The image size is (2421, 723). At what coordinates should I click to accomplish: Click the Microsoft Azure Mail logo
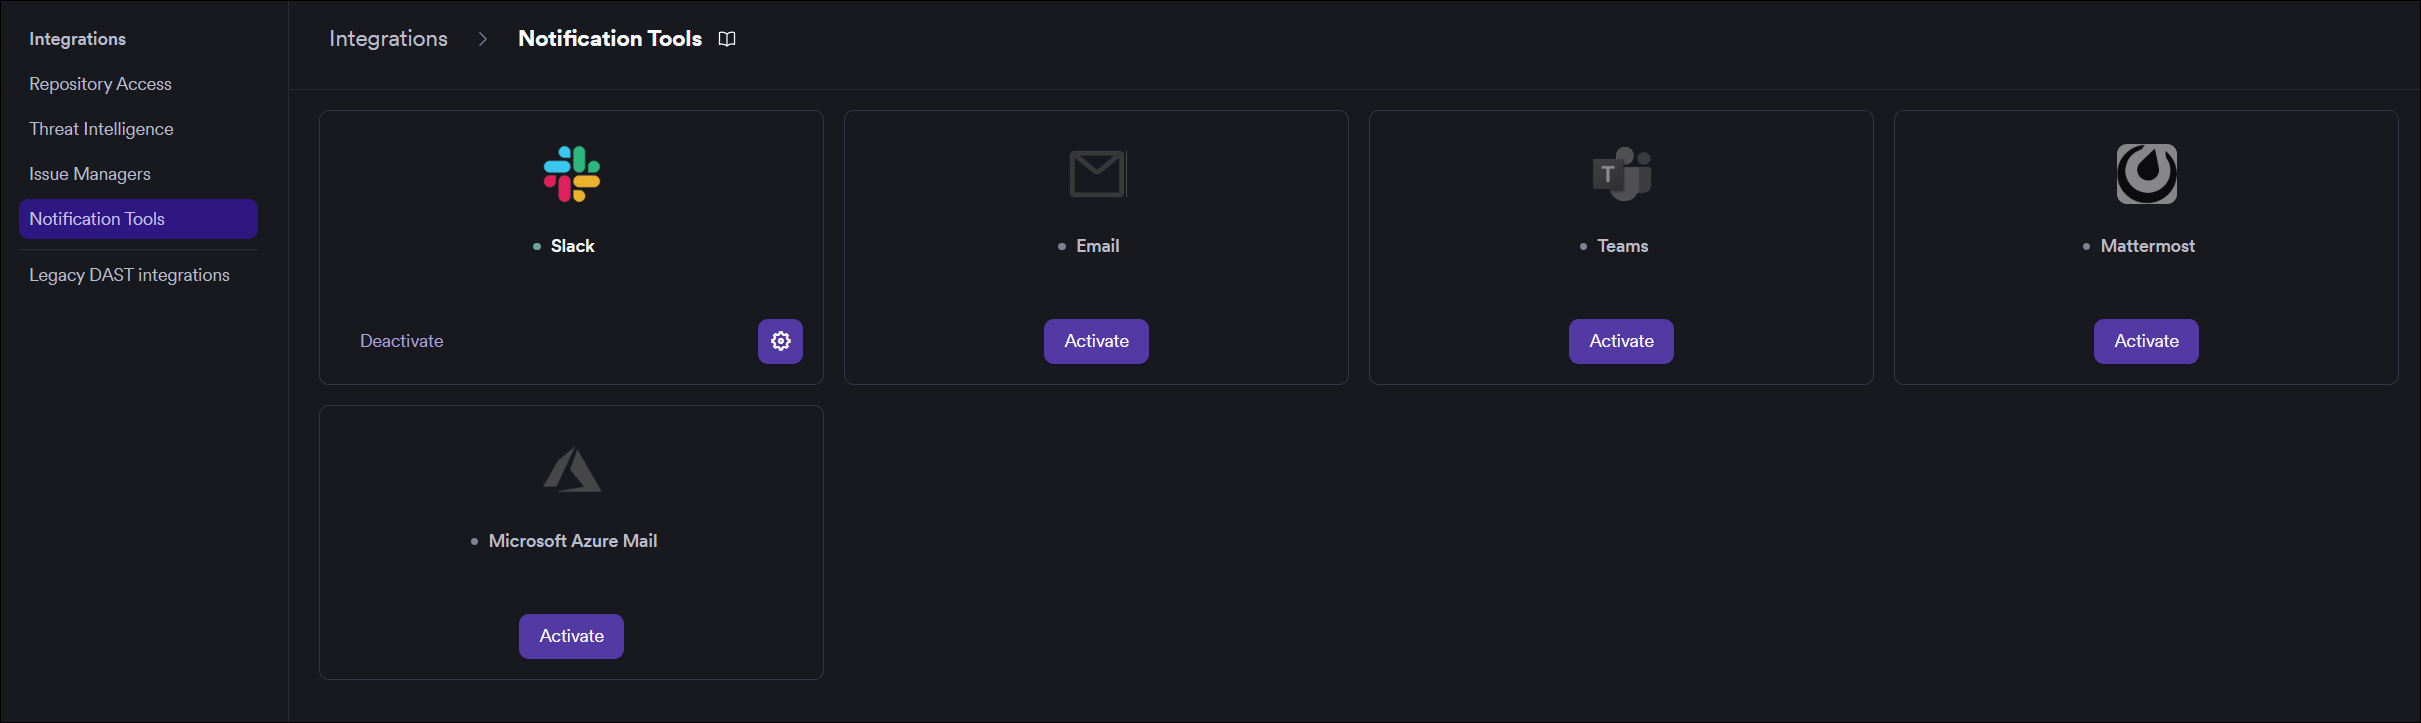[572, 470]
